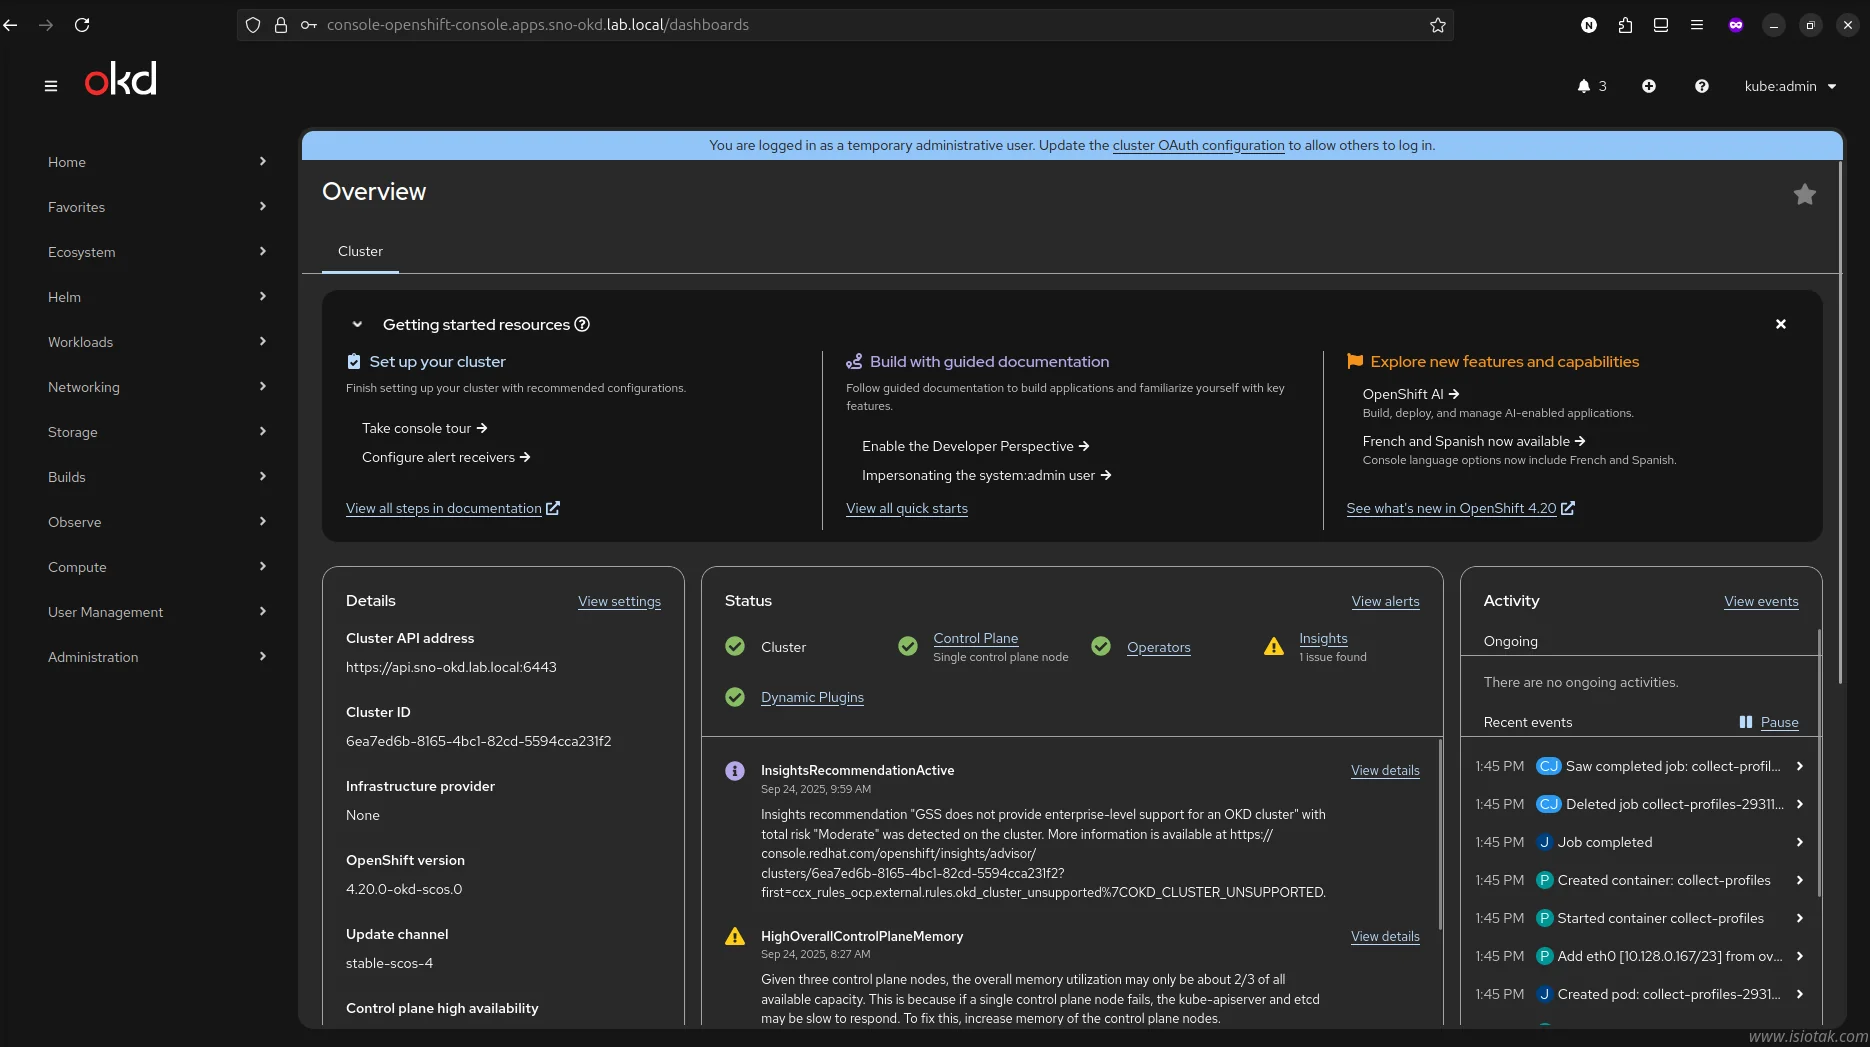
Task: Click the HighOverallControlPlaneMemory warning icon
Action: tap(735, 937)
